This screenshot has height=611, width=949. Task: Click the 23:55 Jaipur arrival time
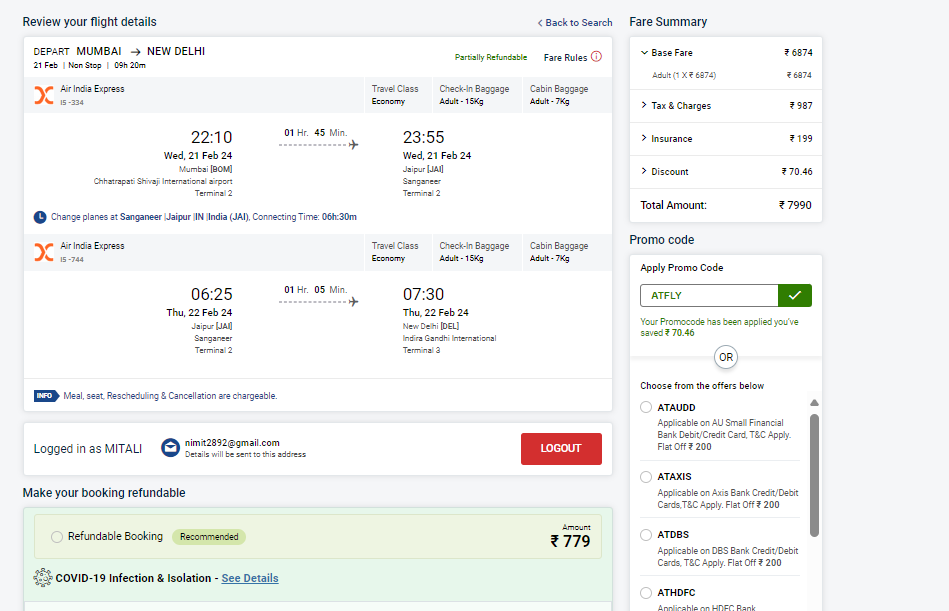tap(424, 137)
